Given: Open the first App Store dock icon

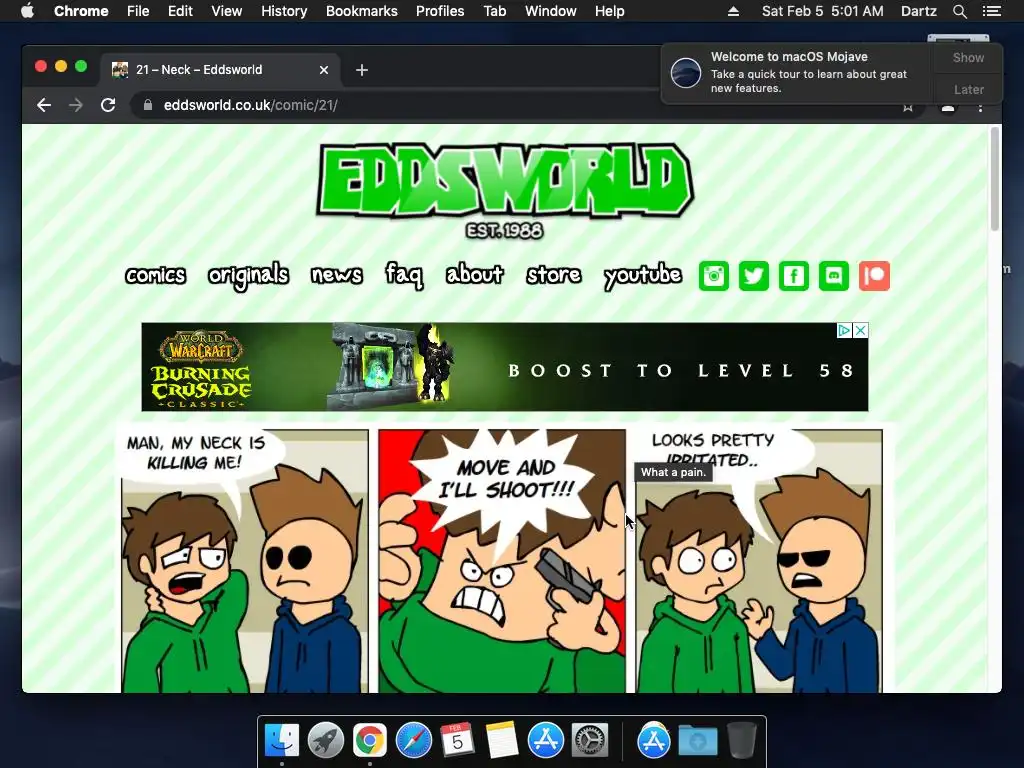Looking at the screenshot, I should [x=545, y=741].
